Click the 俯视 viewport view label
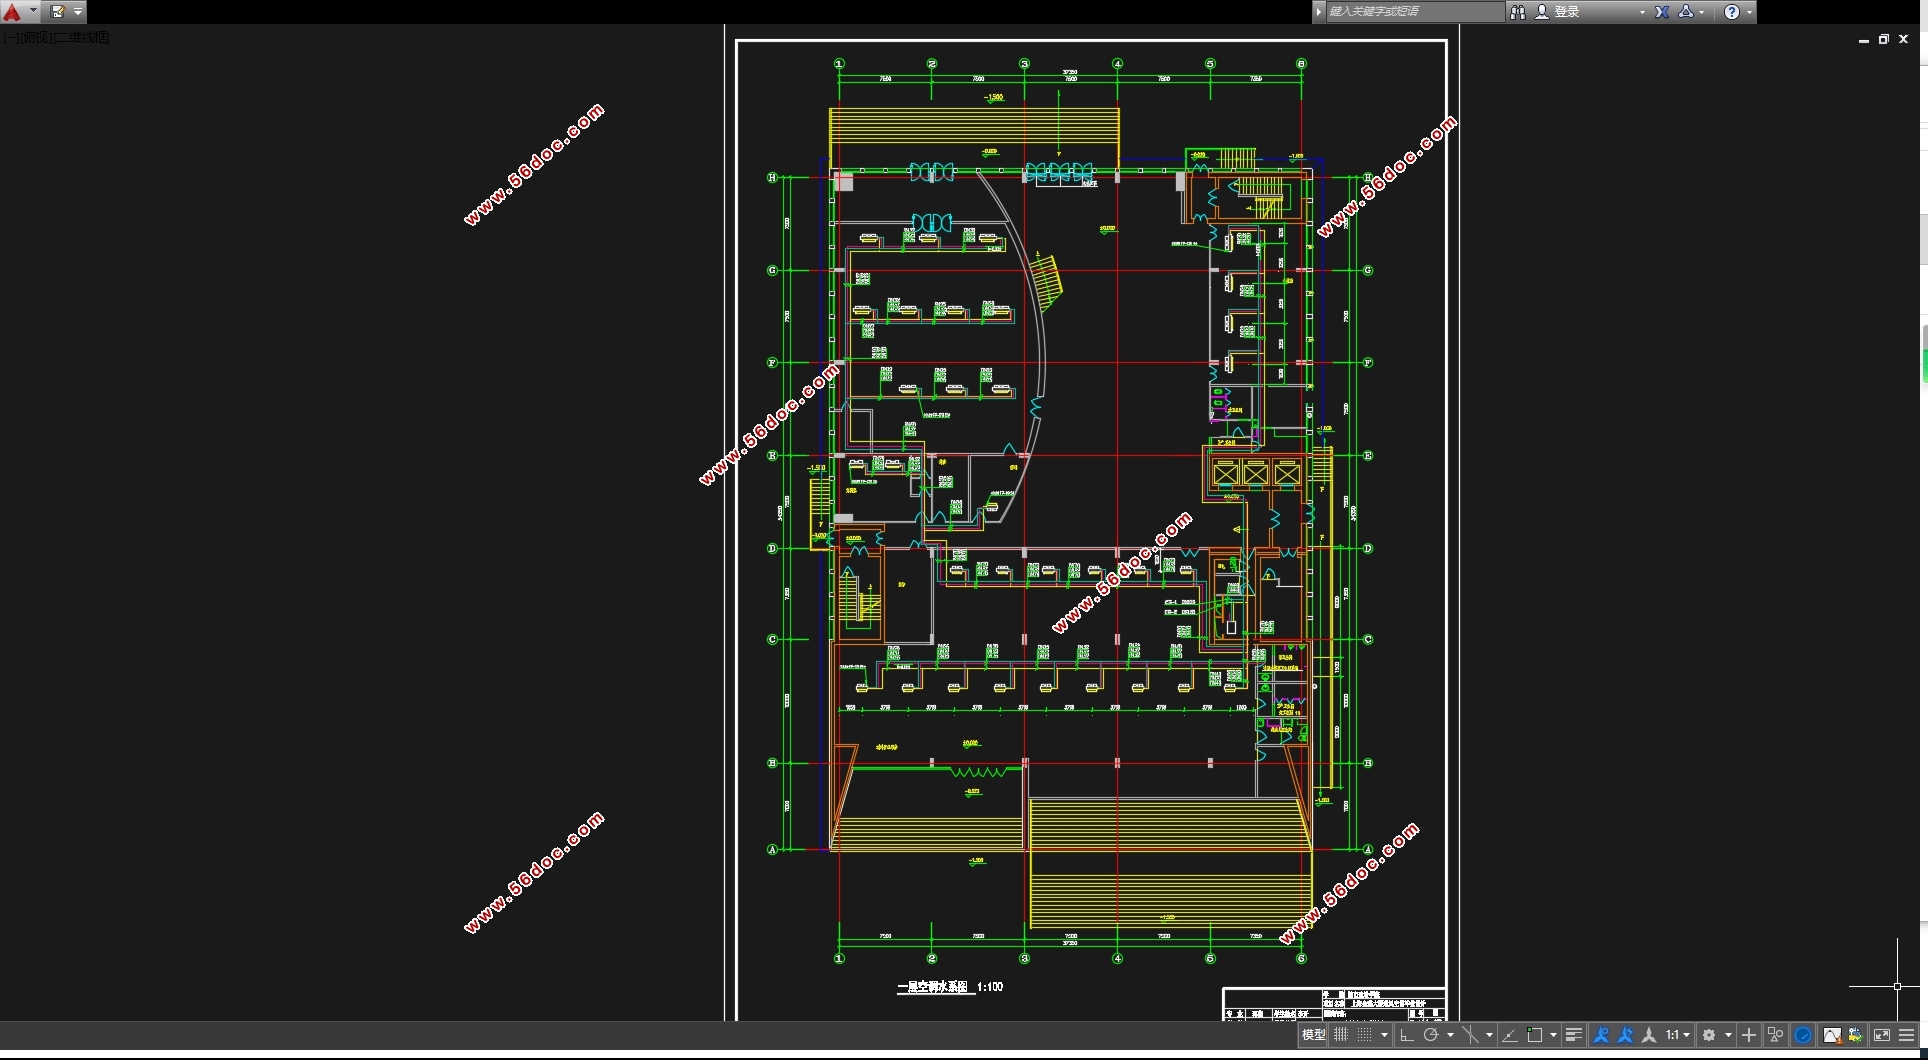The width and height of the screenshot is (1928, 1060). pos(33,37)
